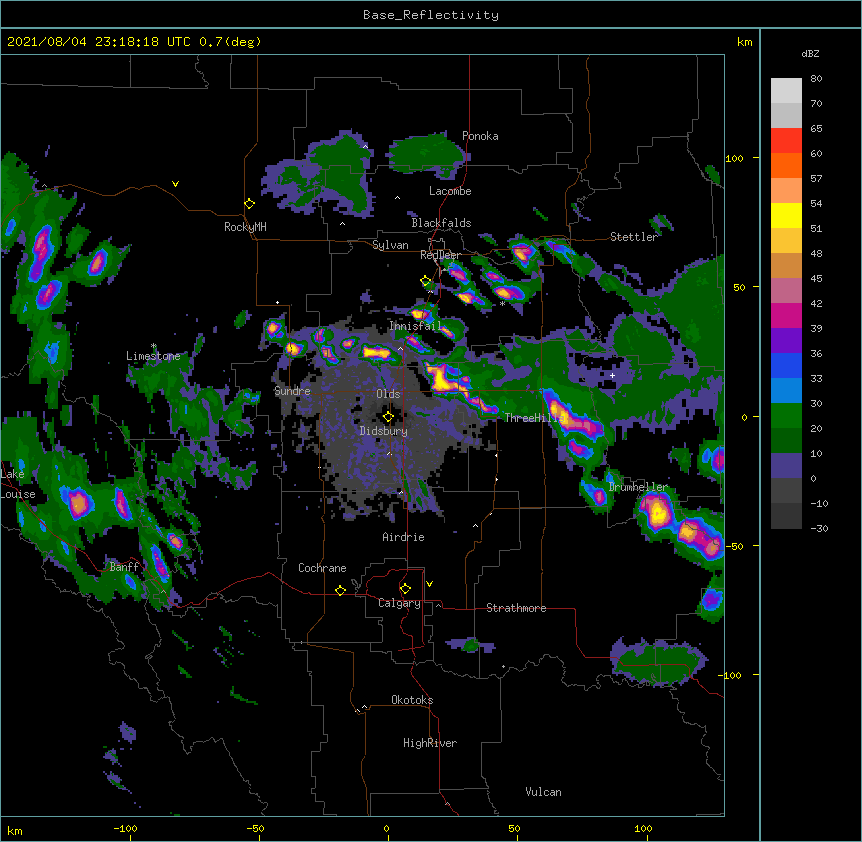Click the Innisfail city label
Image resolution: width=862 pixels, height=842 pixels.
(x=415, y=326)
